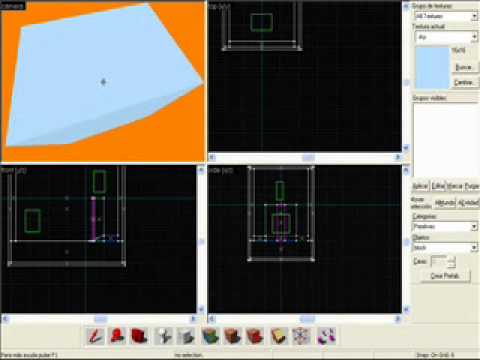
Task: Click the light blue texture preview swatch
Action: pos(433,68)
